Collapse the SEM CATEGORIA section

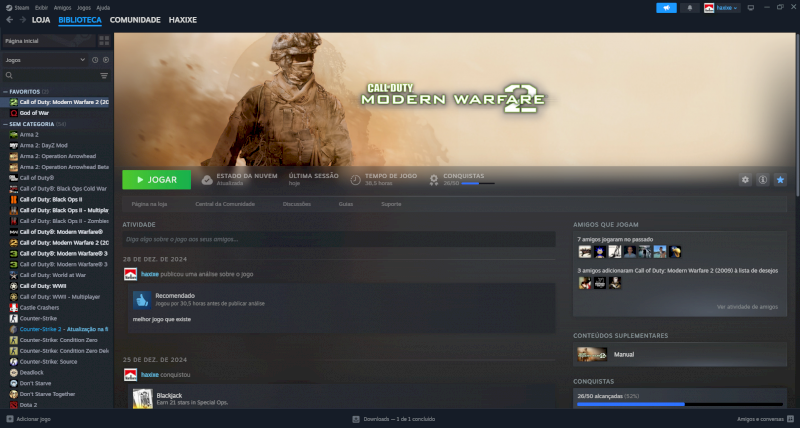coord(5,124)
